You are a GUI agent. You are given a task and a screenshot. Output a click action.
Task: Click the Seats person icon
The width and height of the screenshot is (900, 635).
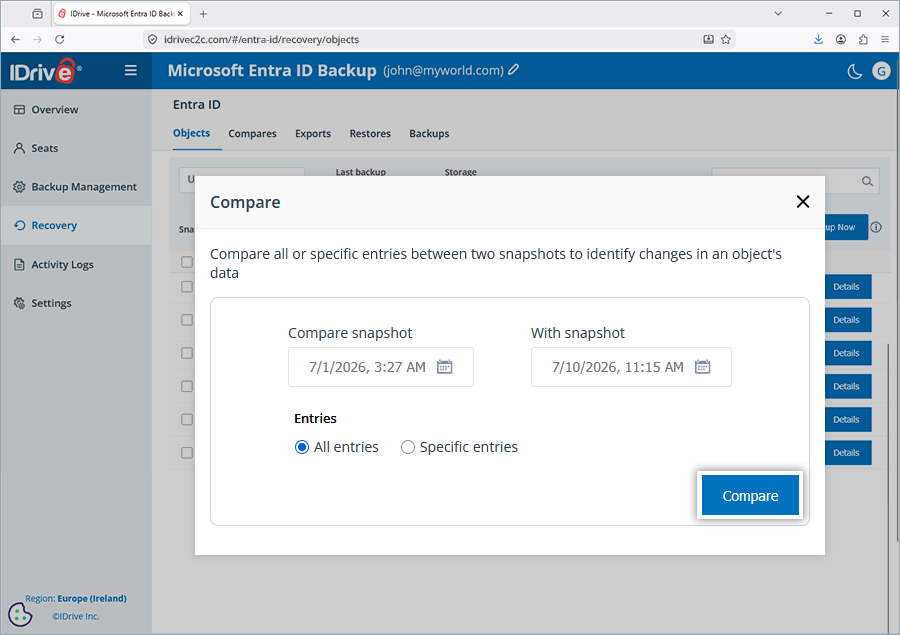[20, 148]
